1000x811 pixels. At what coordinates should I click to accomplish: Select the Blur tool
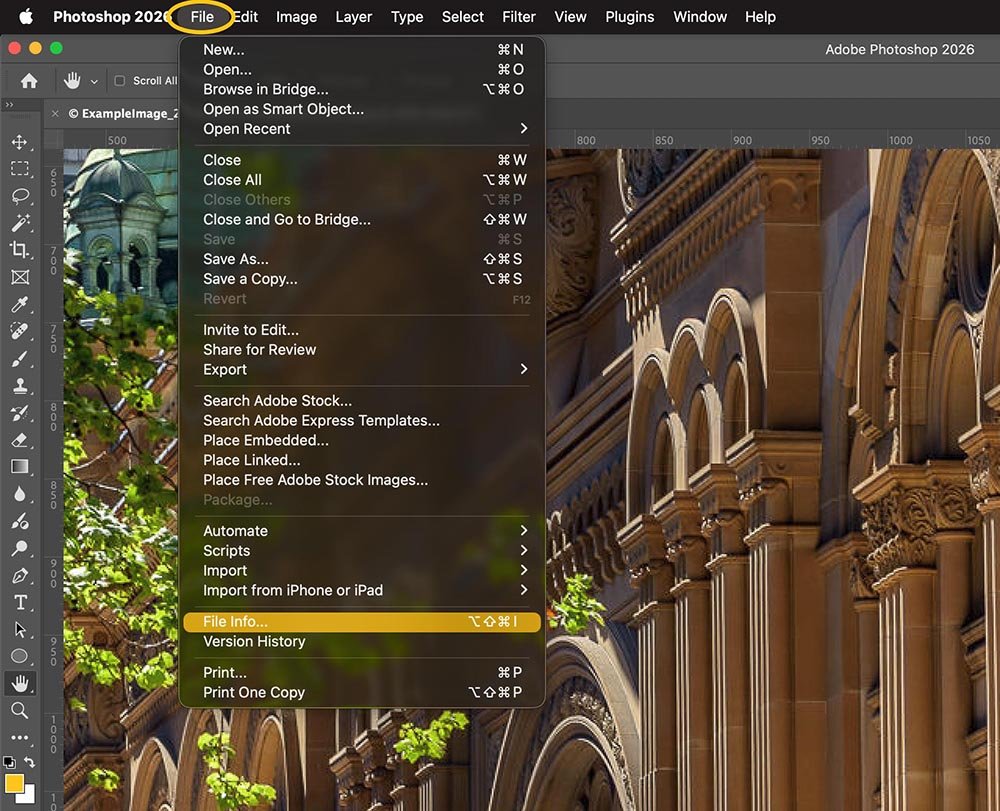[x=20, y=494]
